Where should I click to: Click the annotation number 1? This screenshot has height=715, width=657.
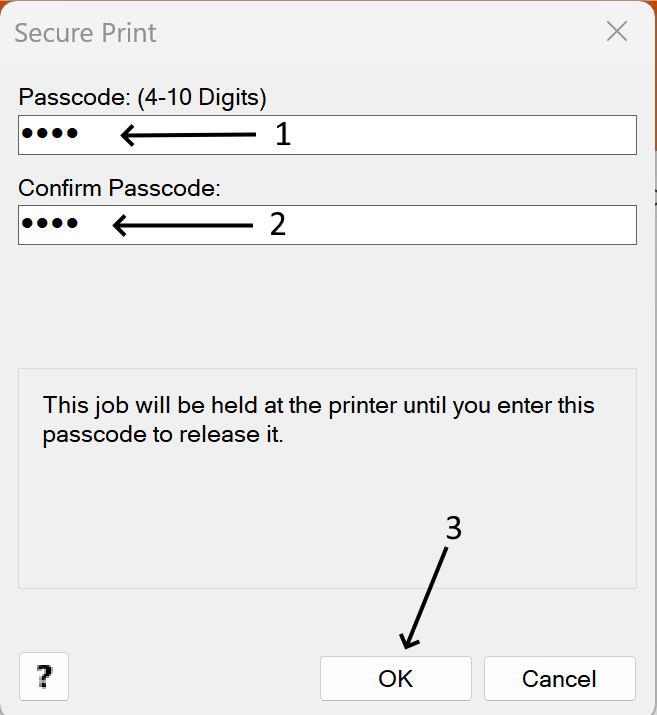(283, 134)
